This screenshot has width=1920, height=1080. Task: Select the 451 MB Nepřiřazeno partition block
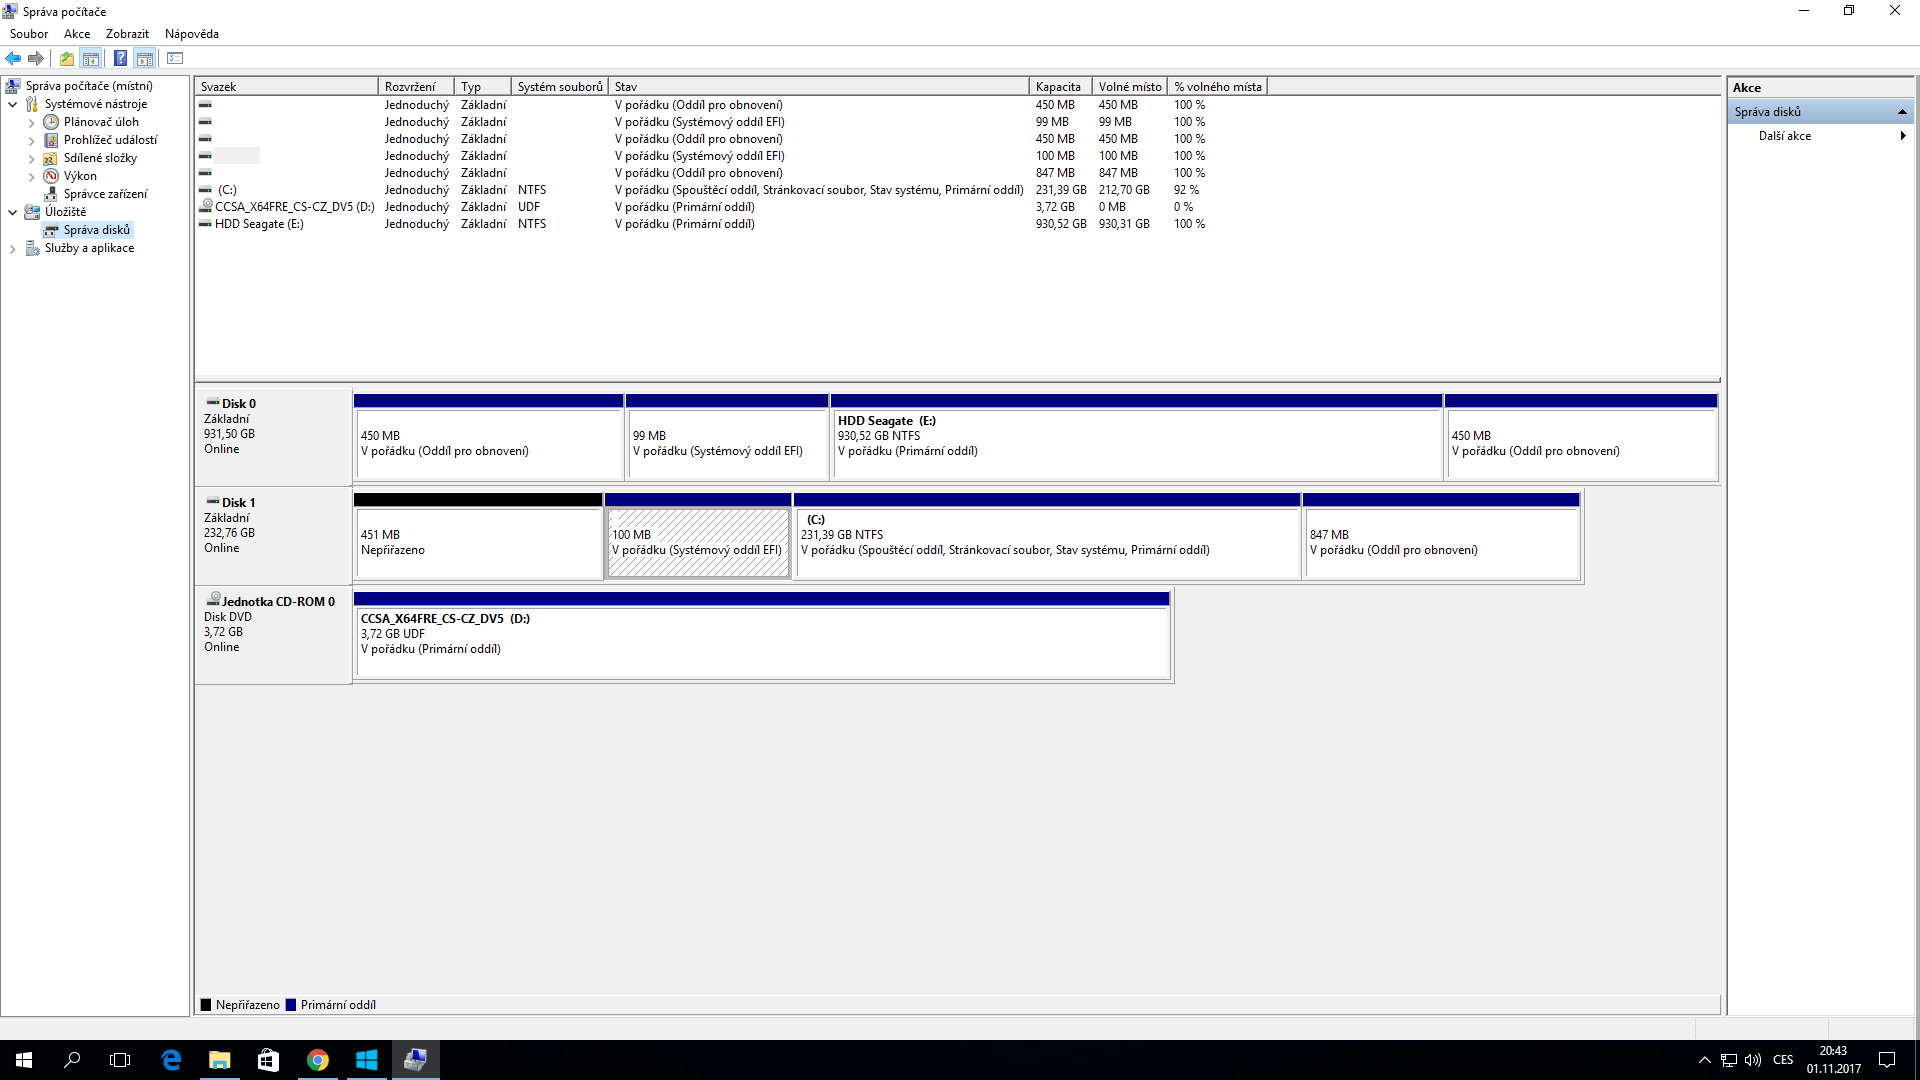(x=478, y=542)
